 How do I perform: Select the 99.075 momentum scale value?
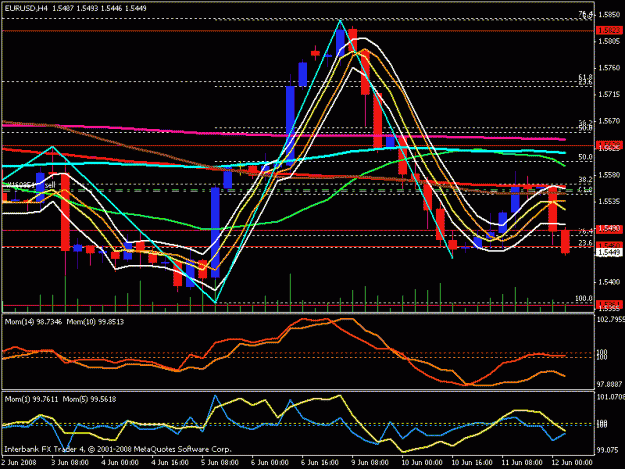(608, 450)
